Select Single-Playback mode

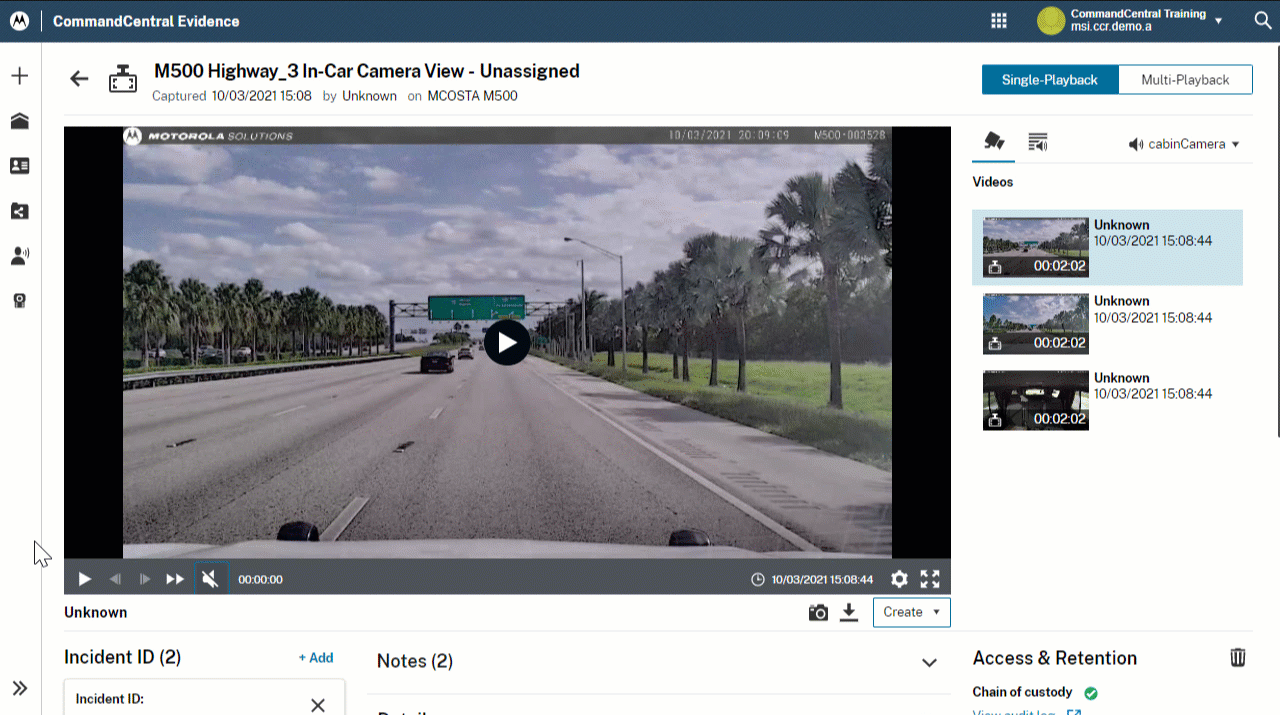pyautogui.click(x=1049, y=80)
